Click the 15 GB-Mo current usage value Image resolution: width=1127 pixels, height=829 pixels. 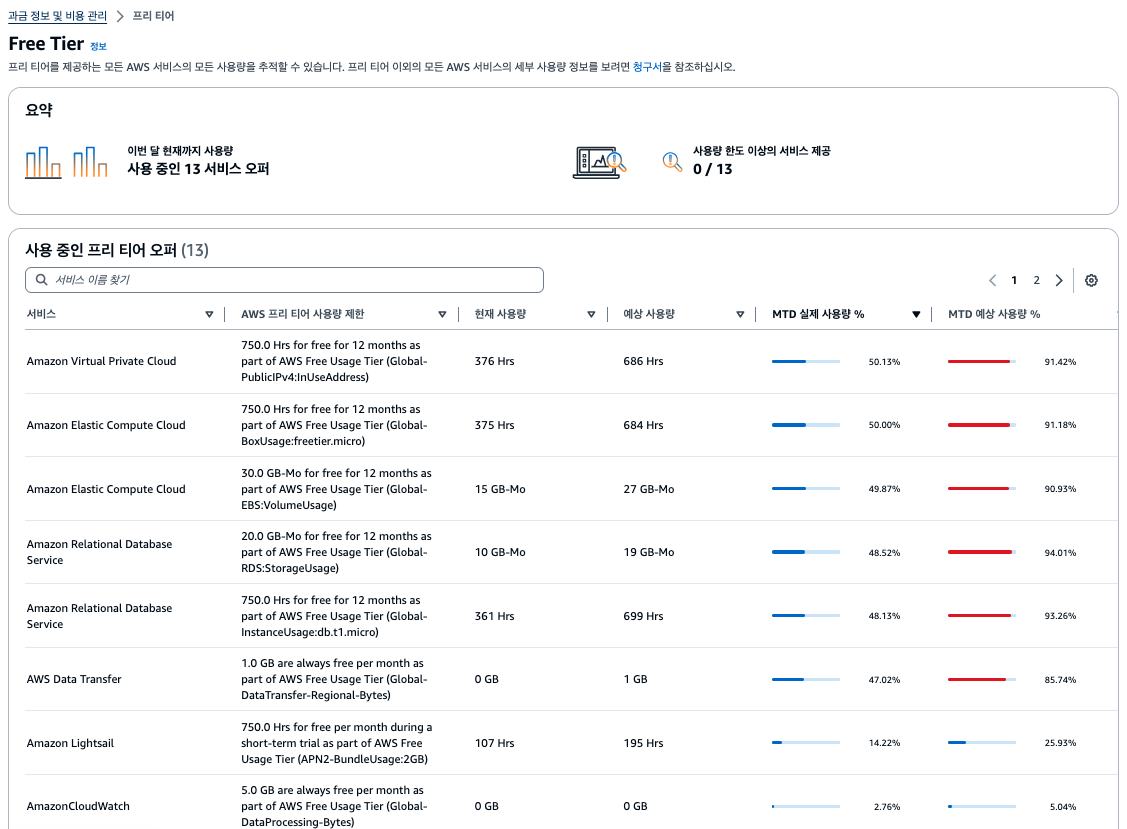(x=500, y=489)
